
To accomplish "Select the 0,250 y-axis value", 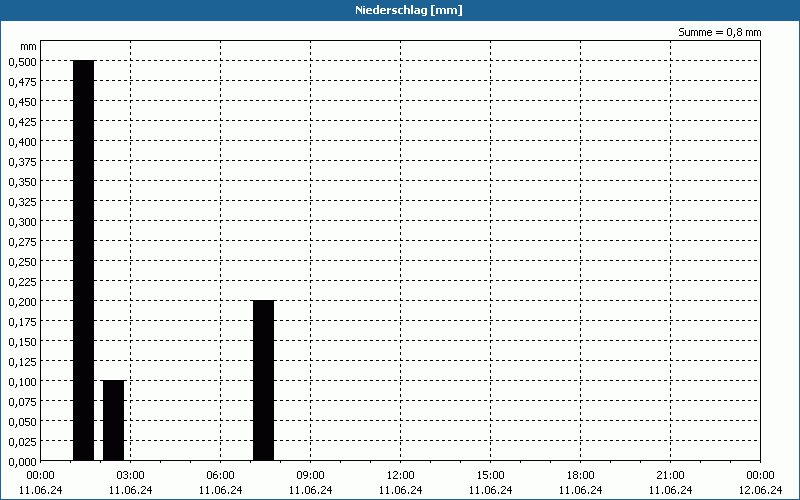I will pos(23,262).
